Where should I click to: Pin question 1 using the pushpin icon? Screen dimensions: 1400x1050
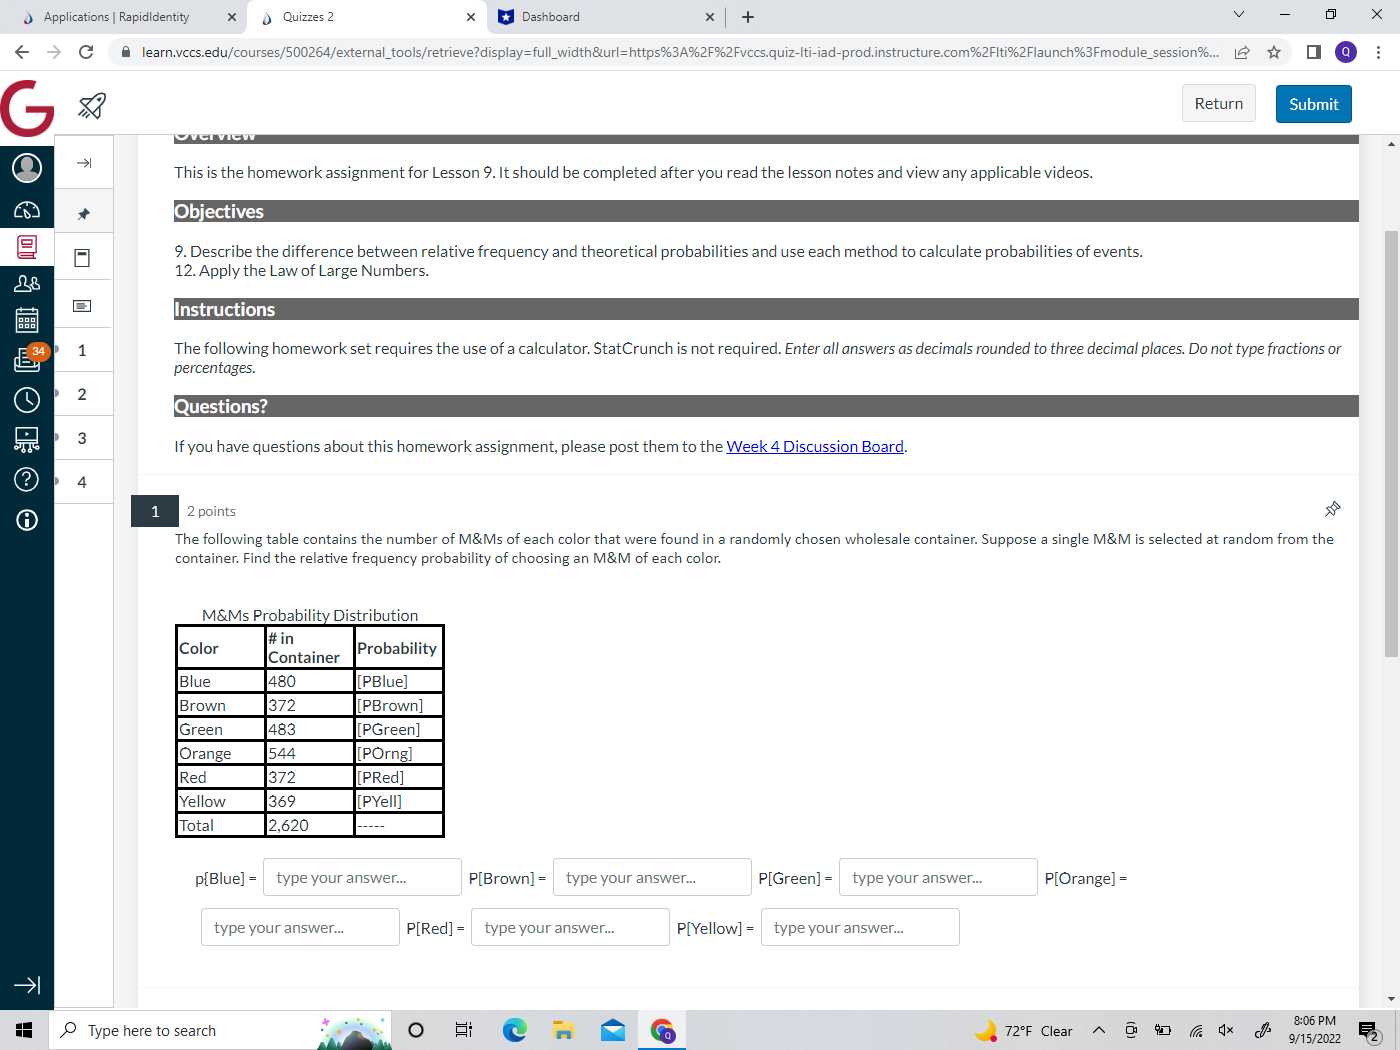point(1332,509)
